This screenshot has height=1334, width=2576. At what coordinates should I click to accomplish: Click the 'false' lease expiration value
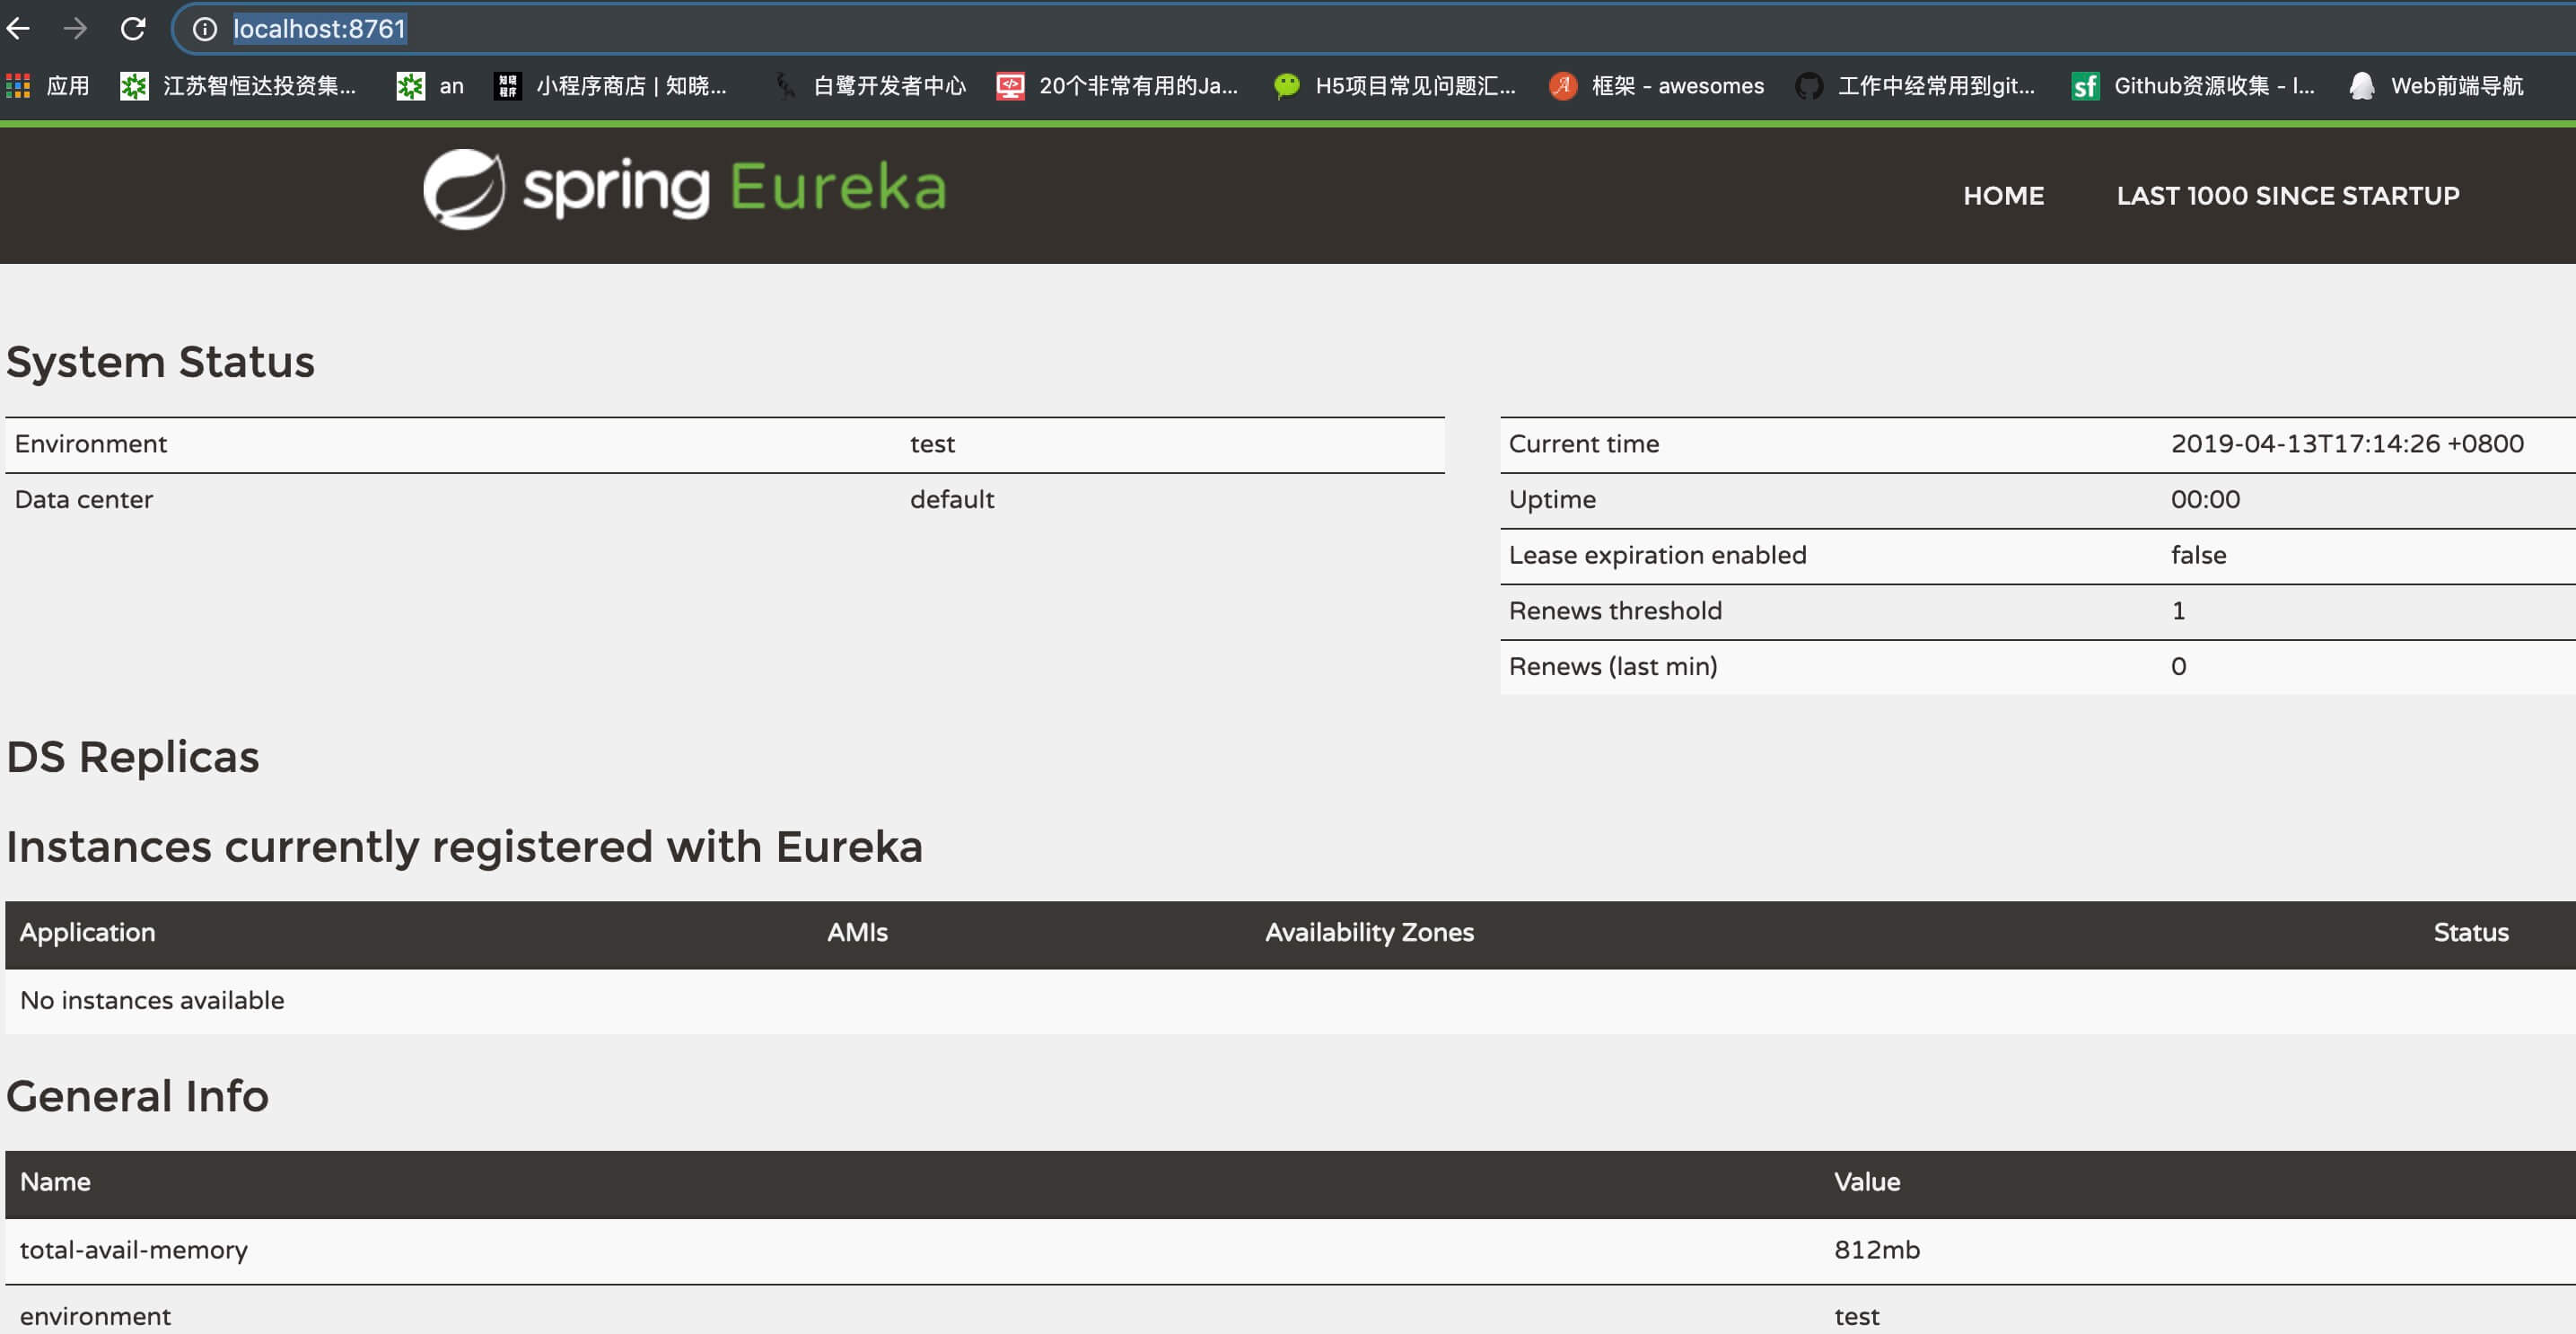(2198, 555)
